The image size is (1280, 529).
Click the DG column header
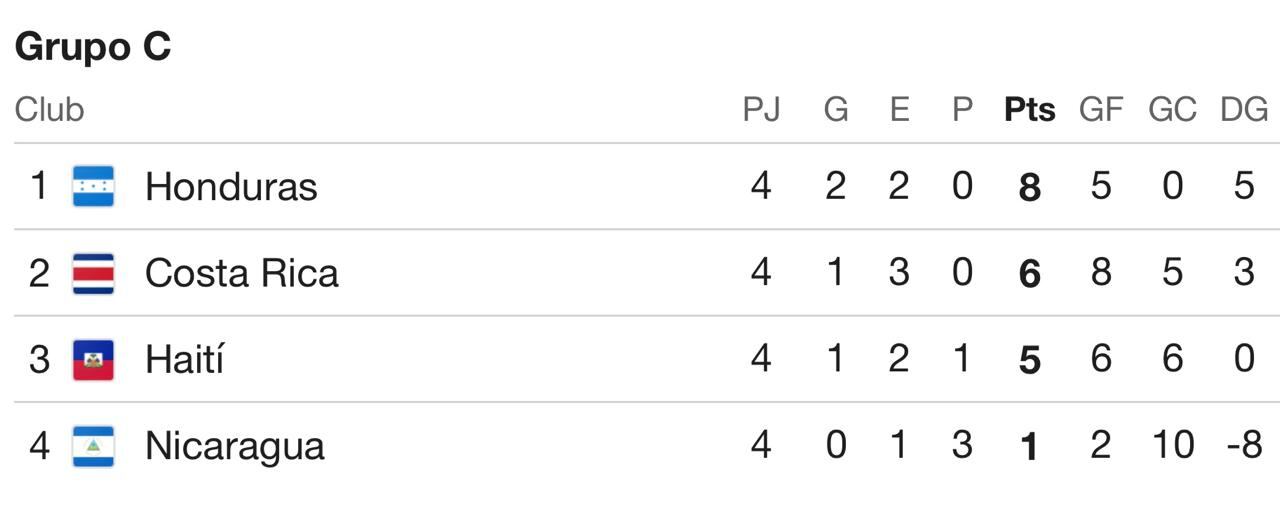1244,109
